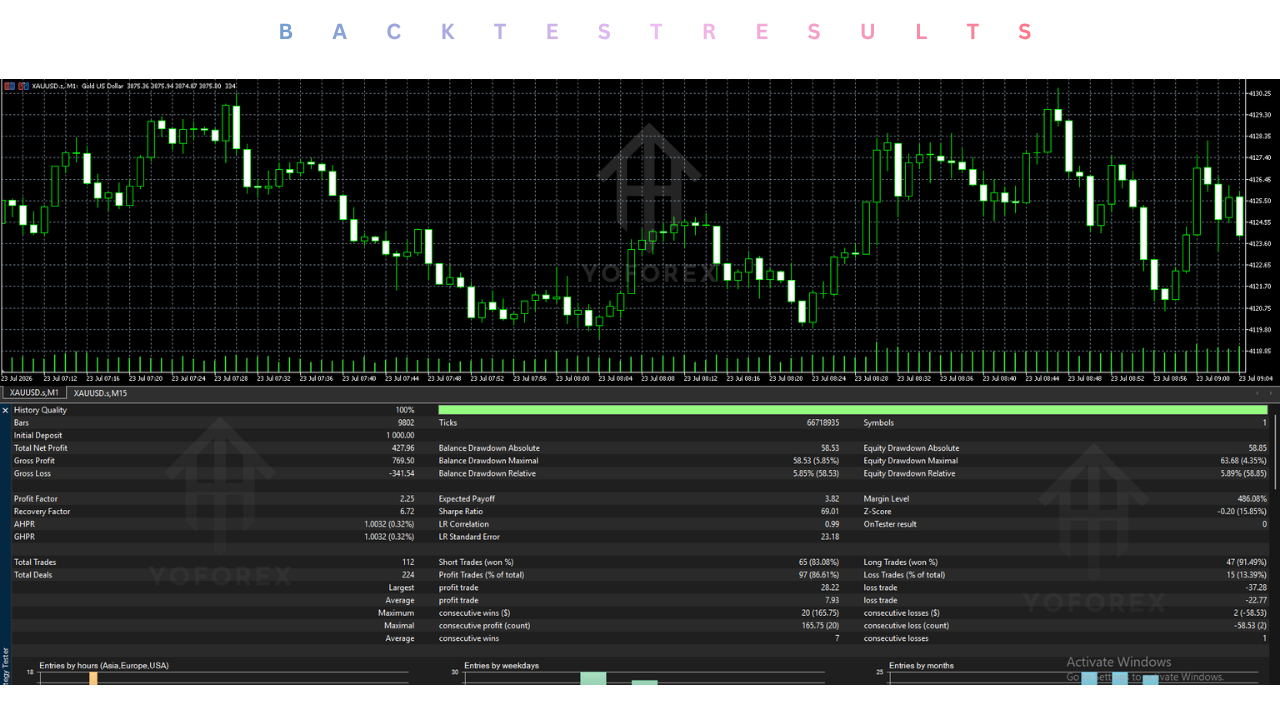Viewport: 1280px width, 720px height.
Task: Click the Total Trades value 112
Action: (408, 563)
